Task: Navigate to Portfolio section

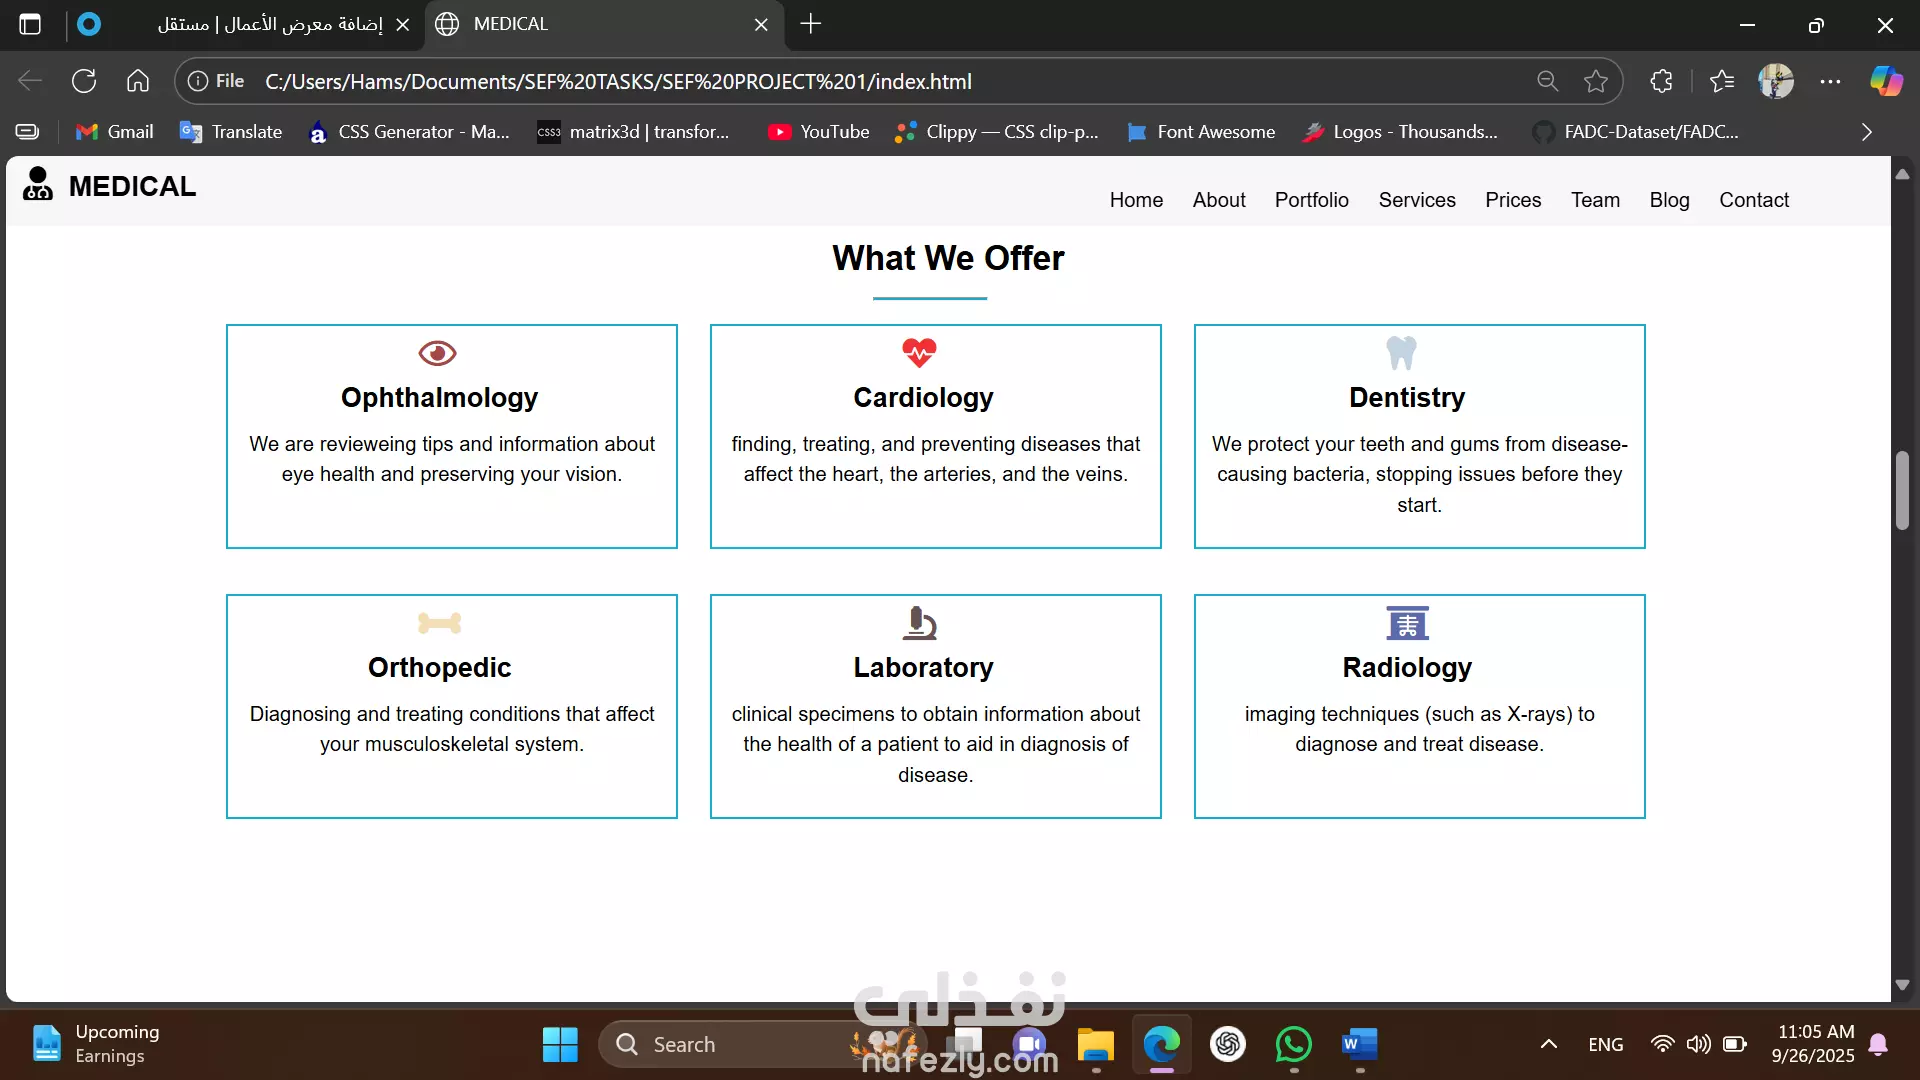Action: [1311, 200]
